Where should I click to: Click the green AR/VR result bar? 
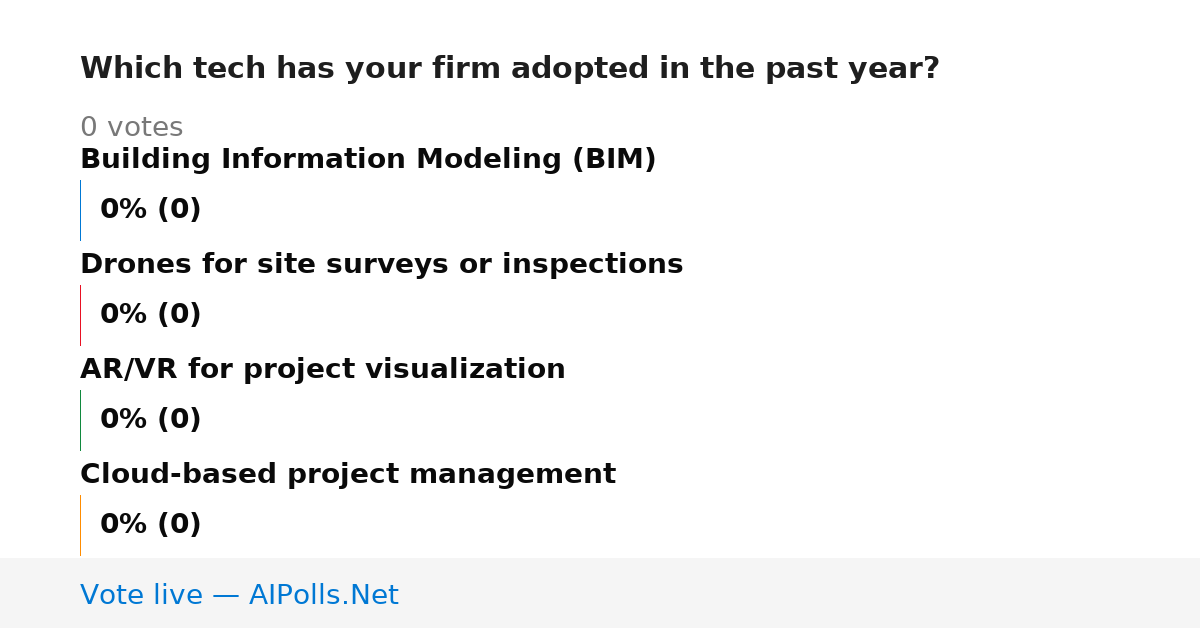[x=80, y=420]
